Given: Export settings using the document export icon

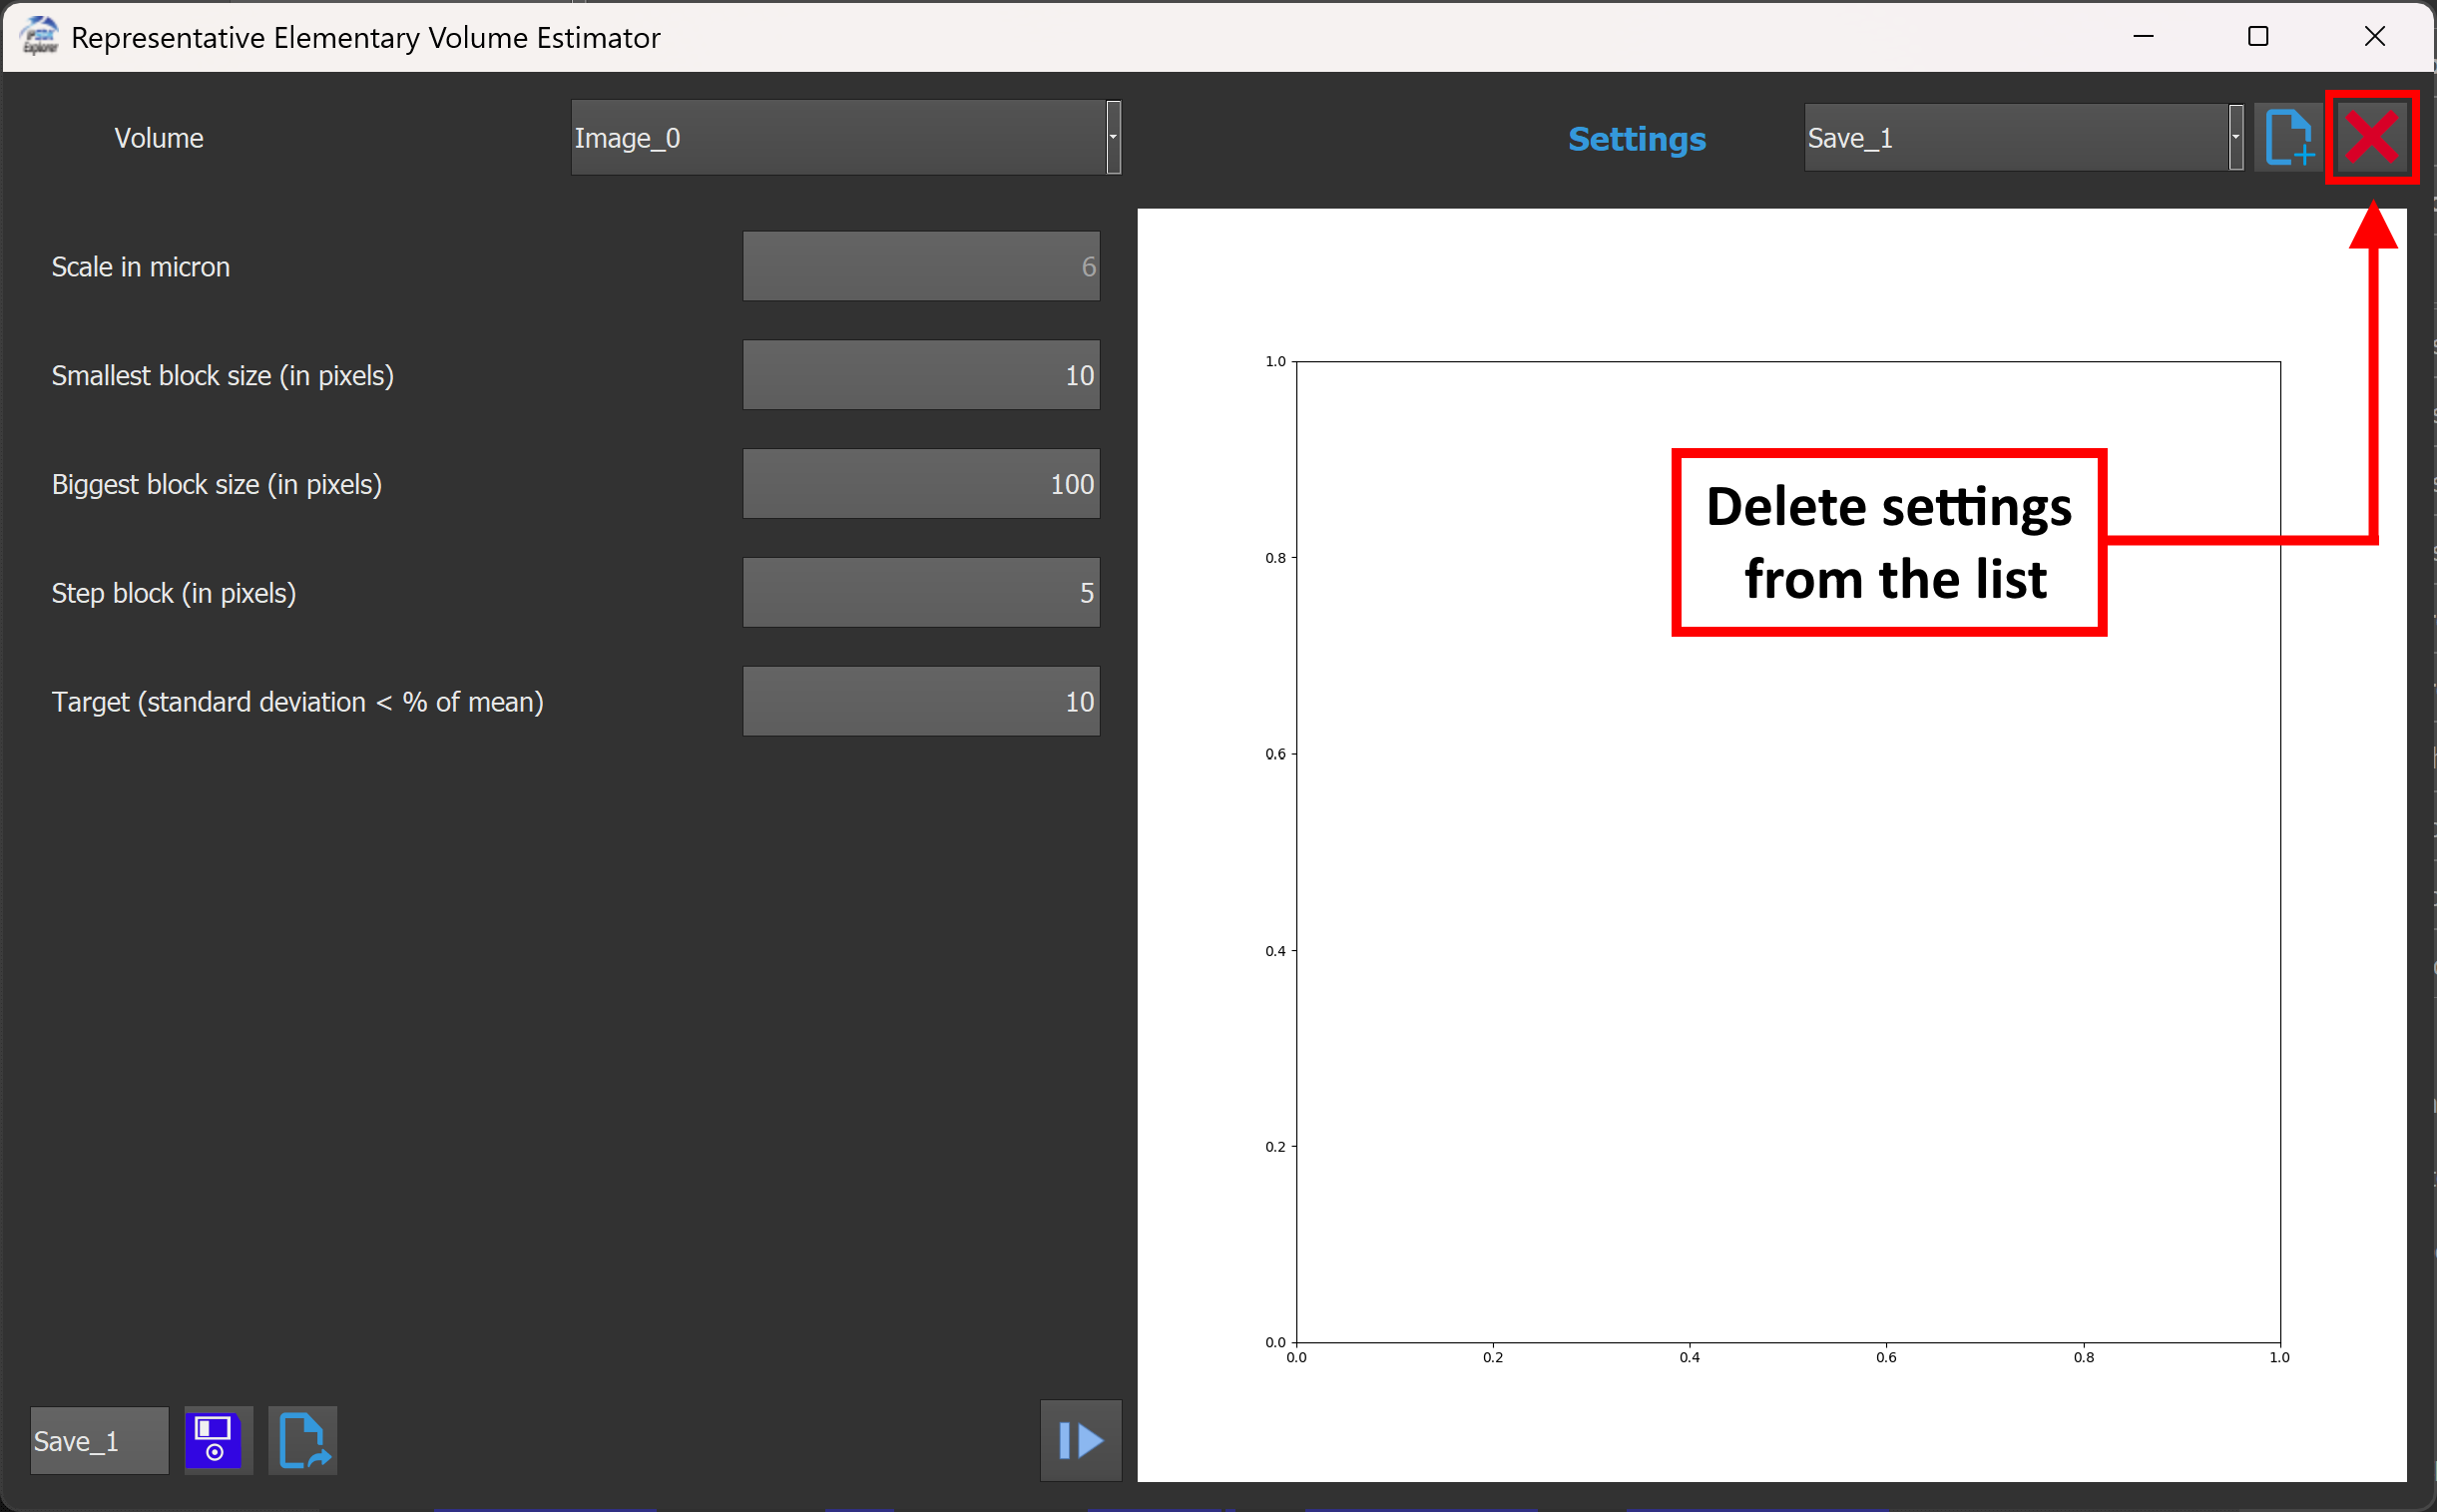Looking at the screenshot, I should [302, 1440].
